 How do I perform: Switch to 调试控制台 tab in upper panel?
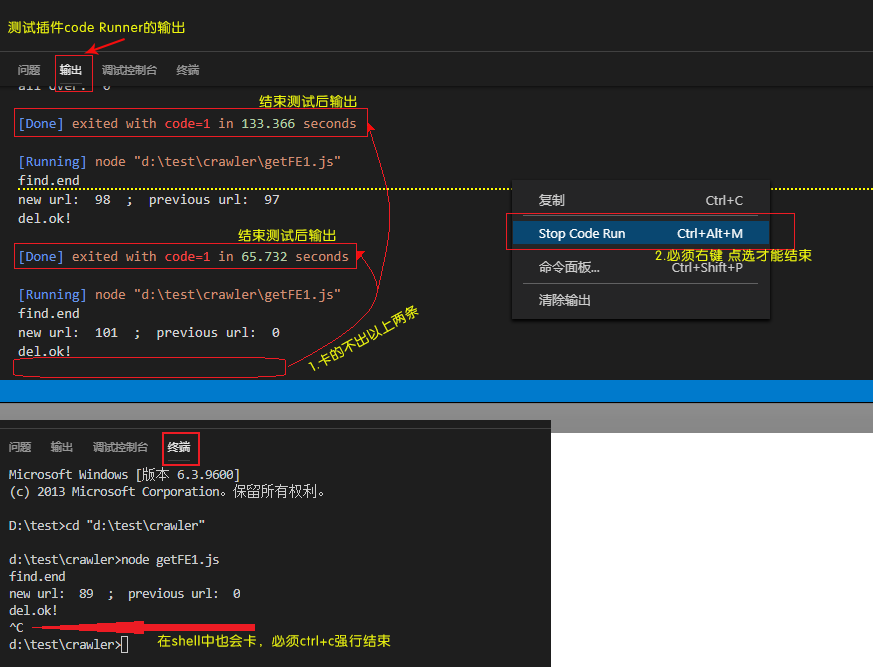(x=129, y=70)
